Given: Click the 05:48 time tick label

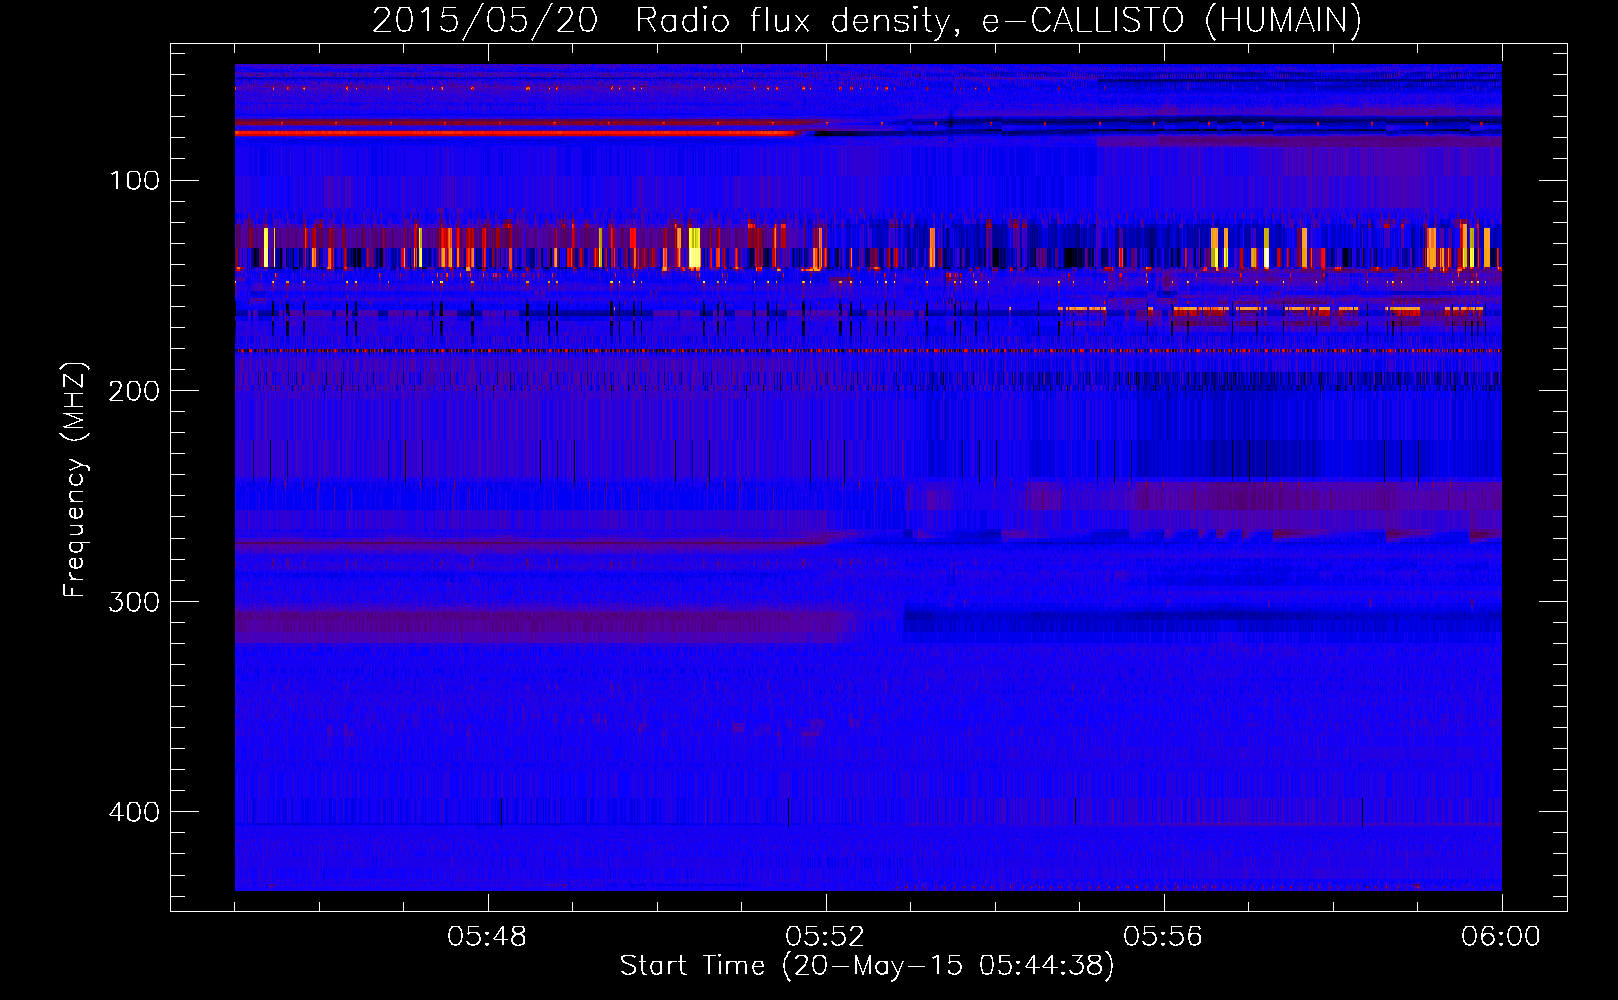Looking at the screenshot, I should [487, 937].
